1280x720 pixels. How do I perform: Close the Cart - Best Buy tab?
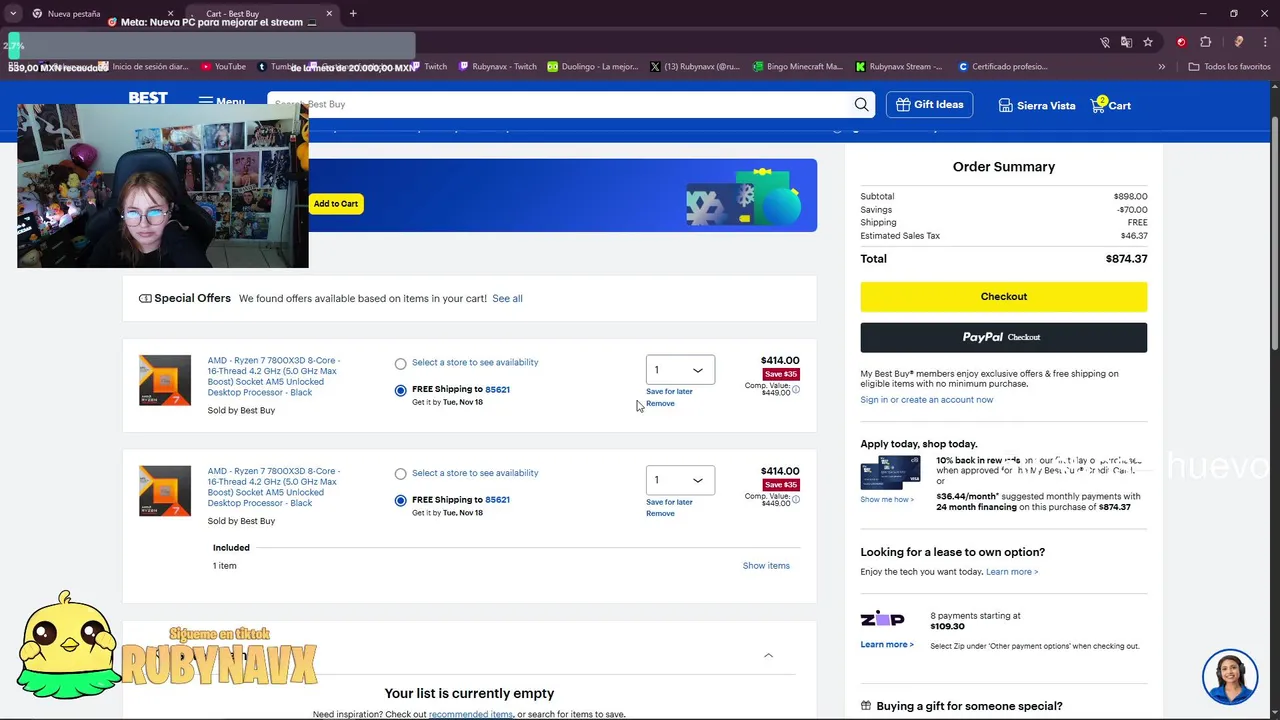click(x=329, y=13)
